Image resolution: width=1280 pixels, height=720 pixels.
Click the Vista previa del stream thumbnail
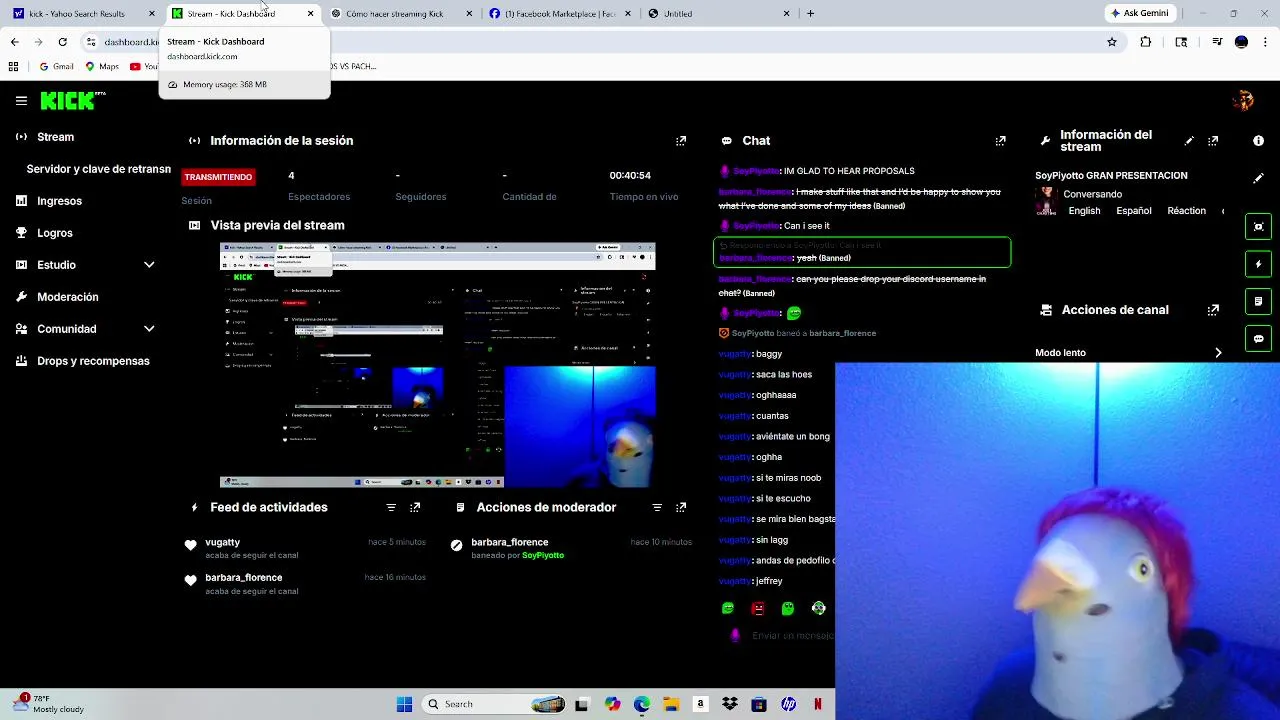437,365
